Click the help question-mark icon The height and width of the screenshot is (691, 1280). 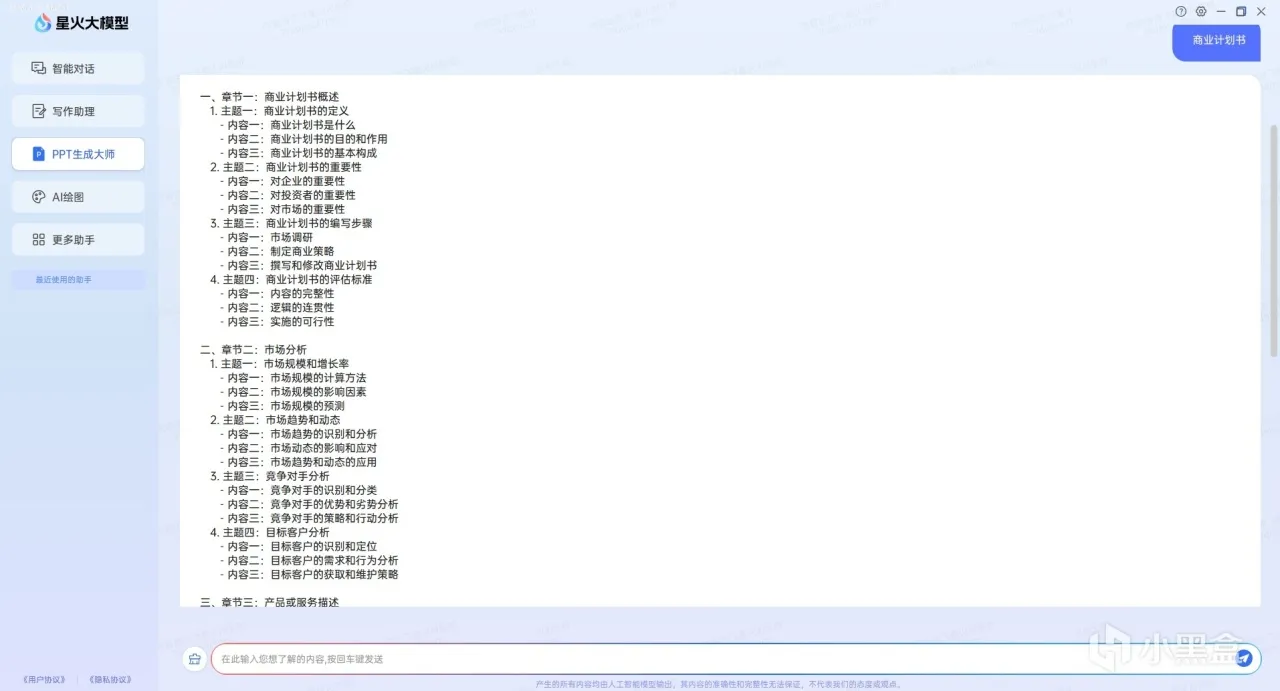[x=1181, y=11]
